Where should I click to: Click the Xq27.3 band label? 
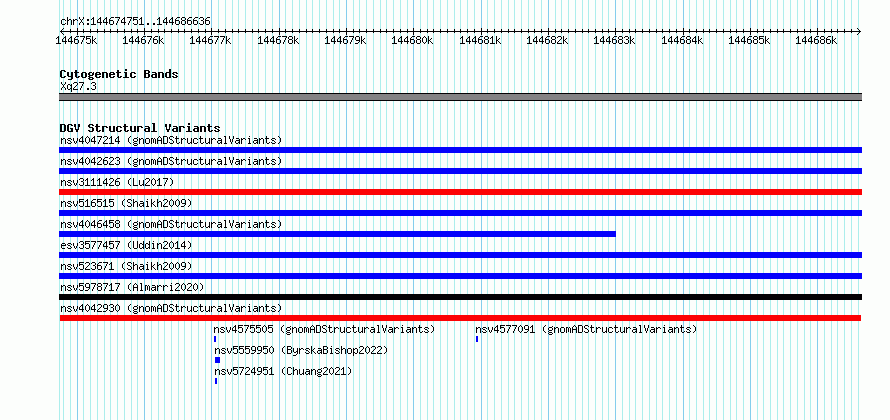point(77,87)
